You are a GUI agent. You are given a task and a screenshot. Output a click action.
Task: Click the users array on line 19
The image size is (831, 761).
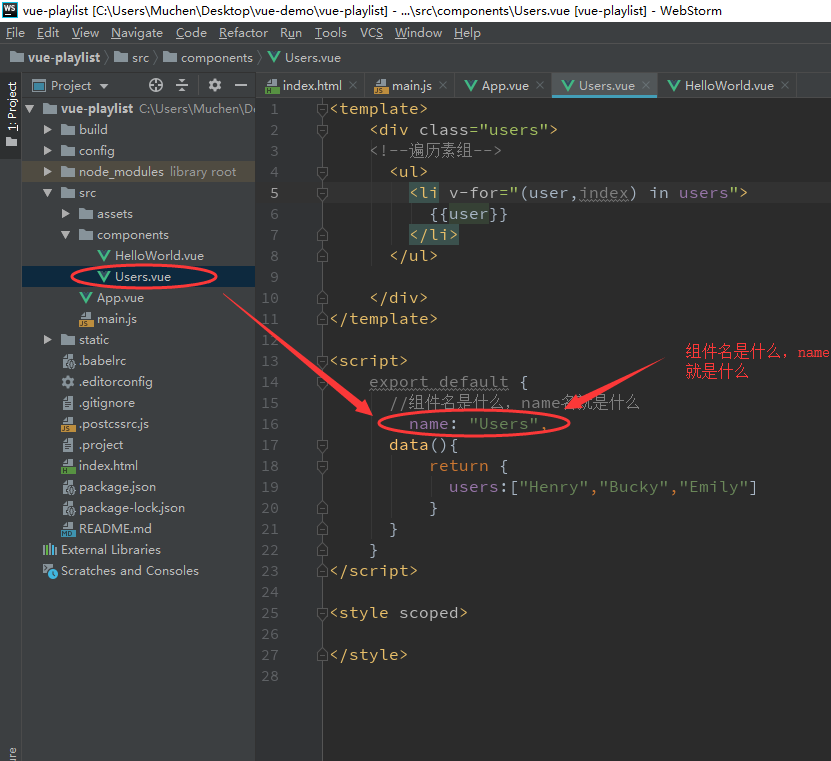(603, 487)
